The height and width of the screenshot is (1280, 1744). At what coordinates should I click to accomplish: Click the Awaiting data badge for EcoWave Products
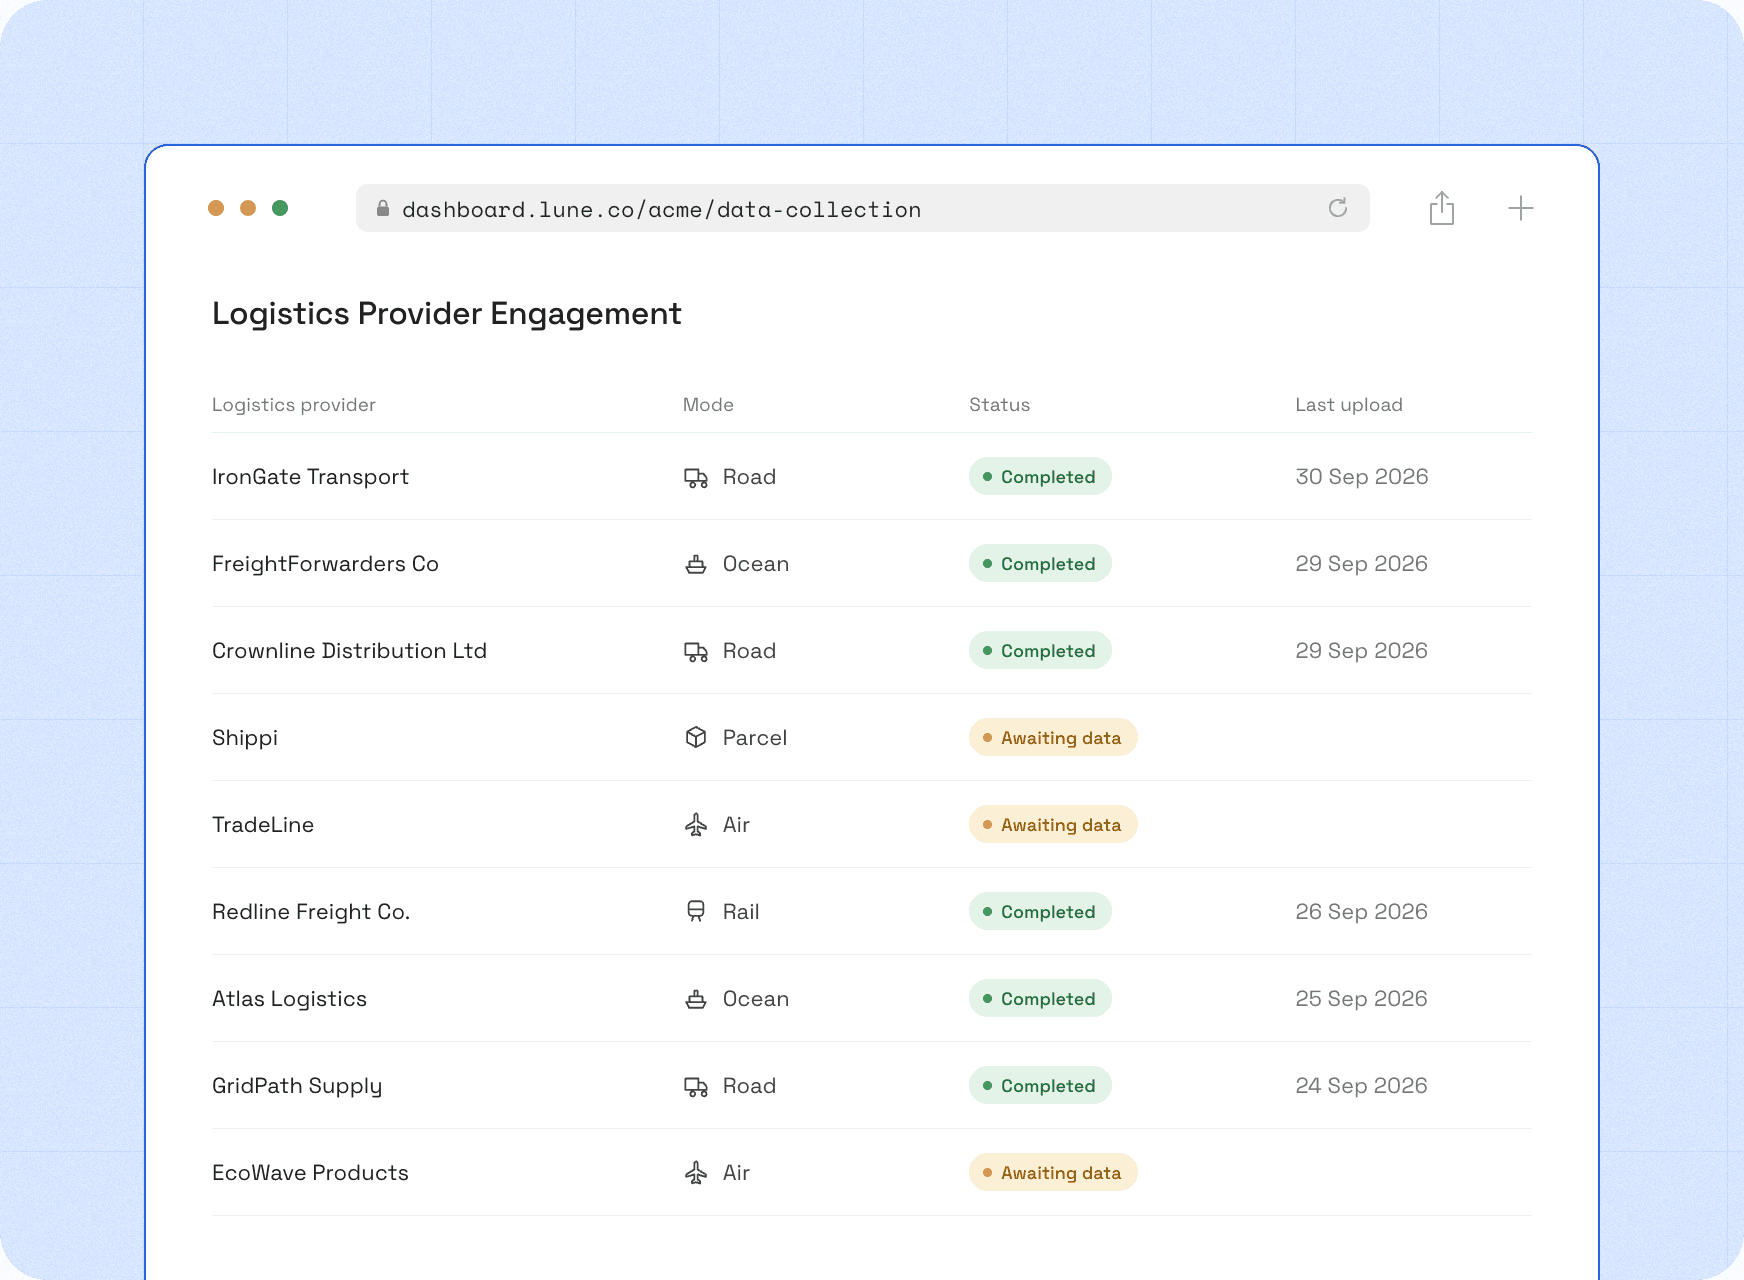click(1053, 1173)
